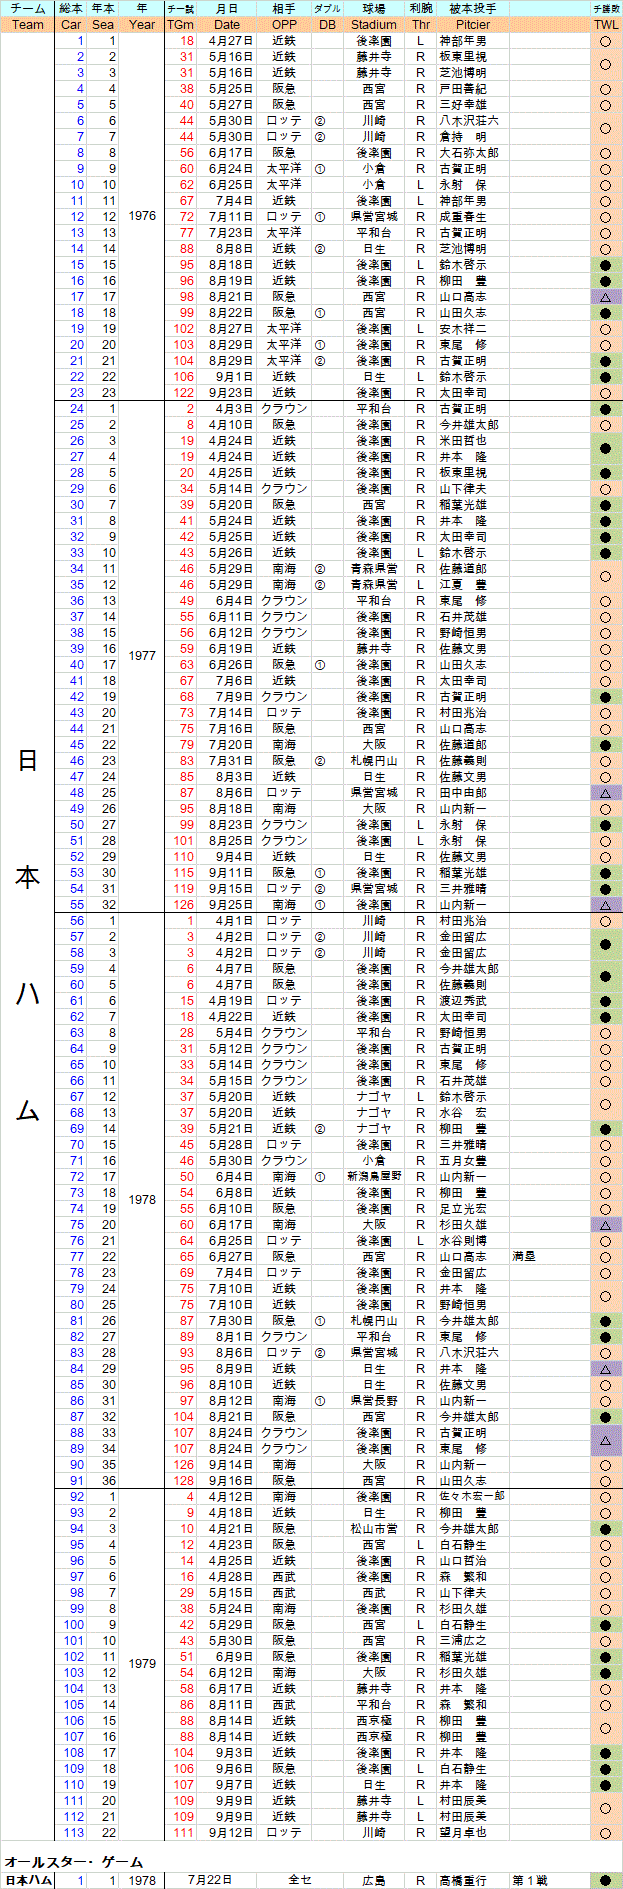Viewport: 623px width, 1889px height.
Task: Click the 'Date' column header
Action: click(x=227, y=24)
